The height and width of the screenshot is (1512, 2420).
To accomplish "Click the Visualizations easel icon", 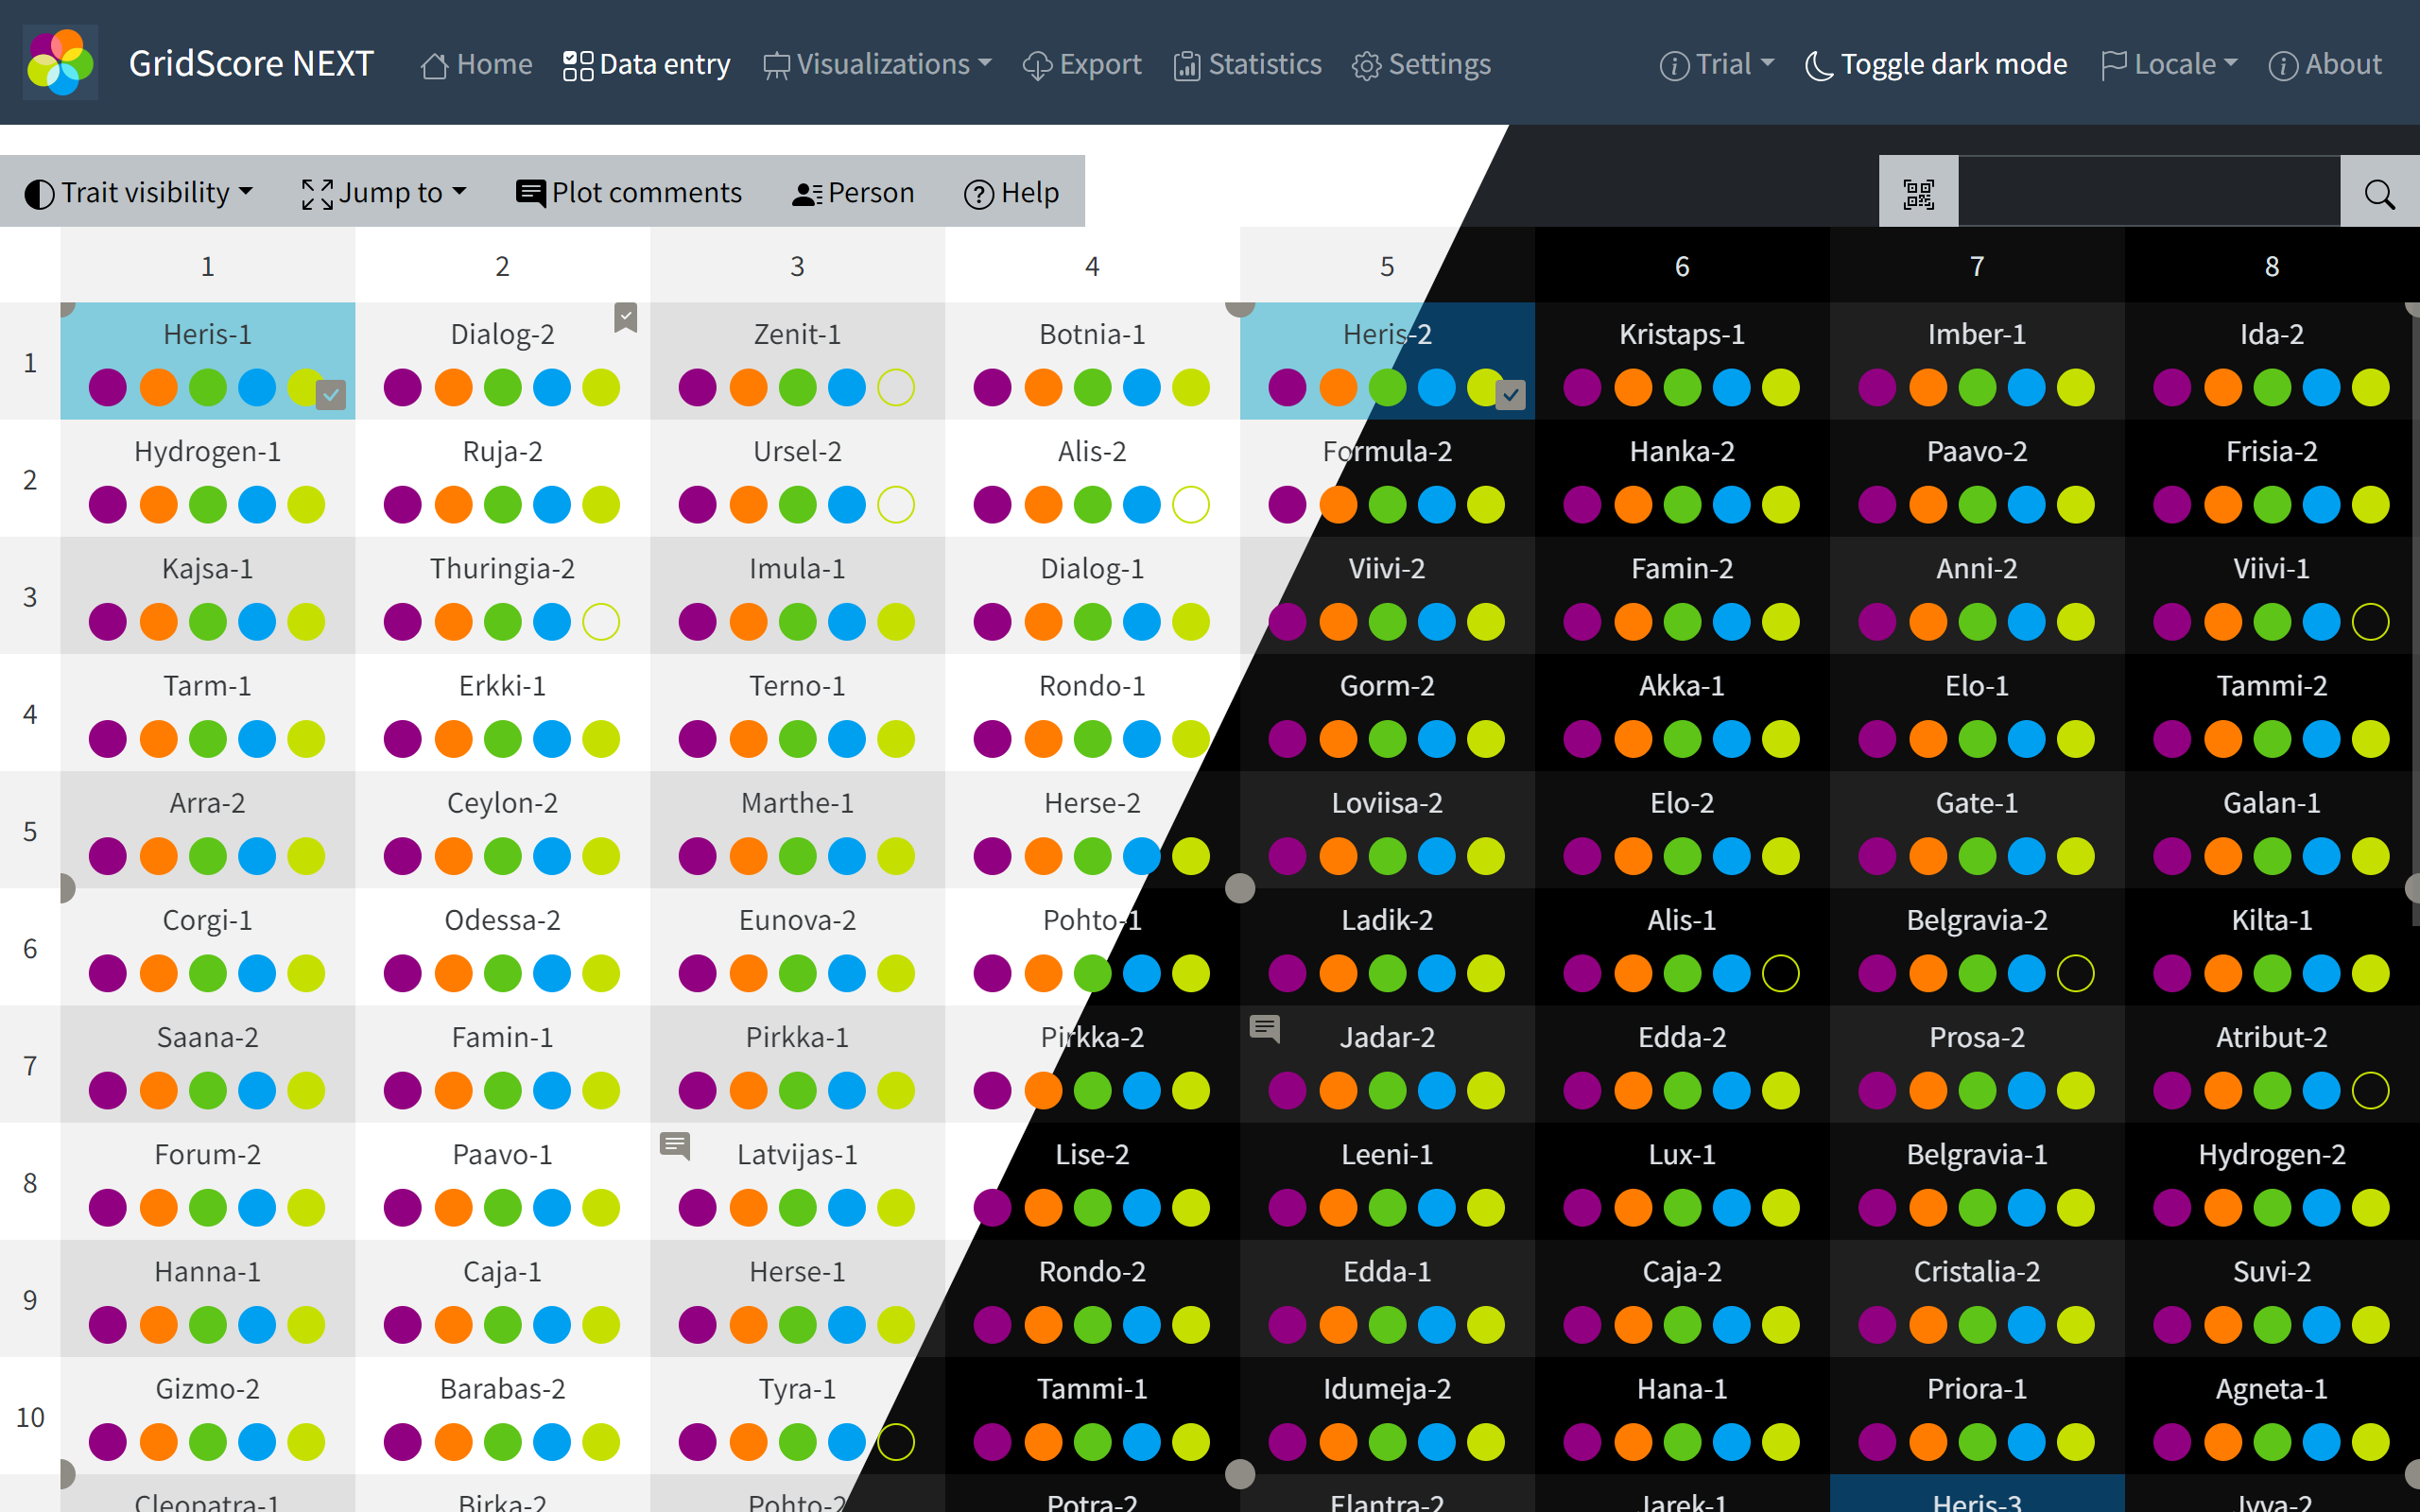I will [776, 66].
